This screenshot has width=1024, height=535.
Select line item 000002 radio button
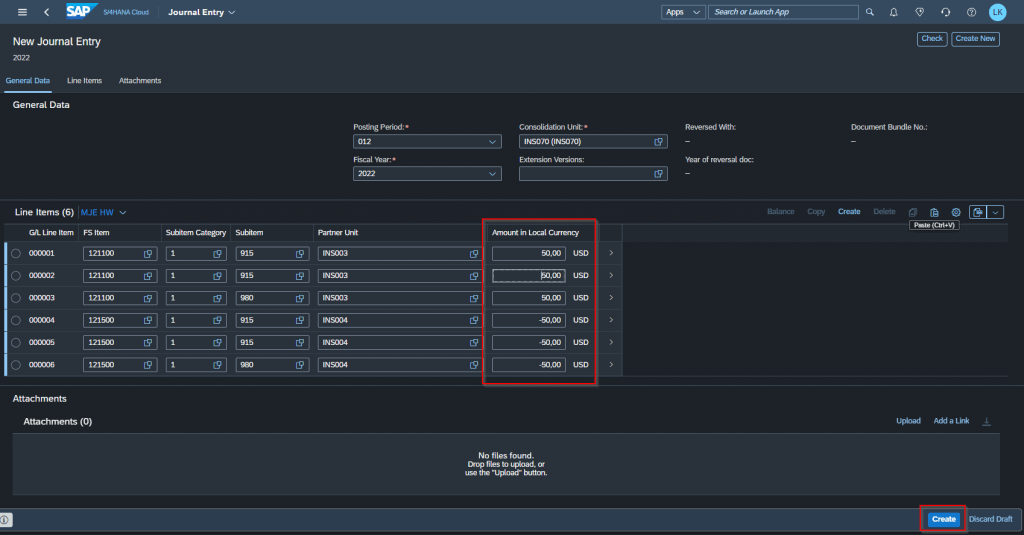pos(16,276)
